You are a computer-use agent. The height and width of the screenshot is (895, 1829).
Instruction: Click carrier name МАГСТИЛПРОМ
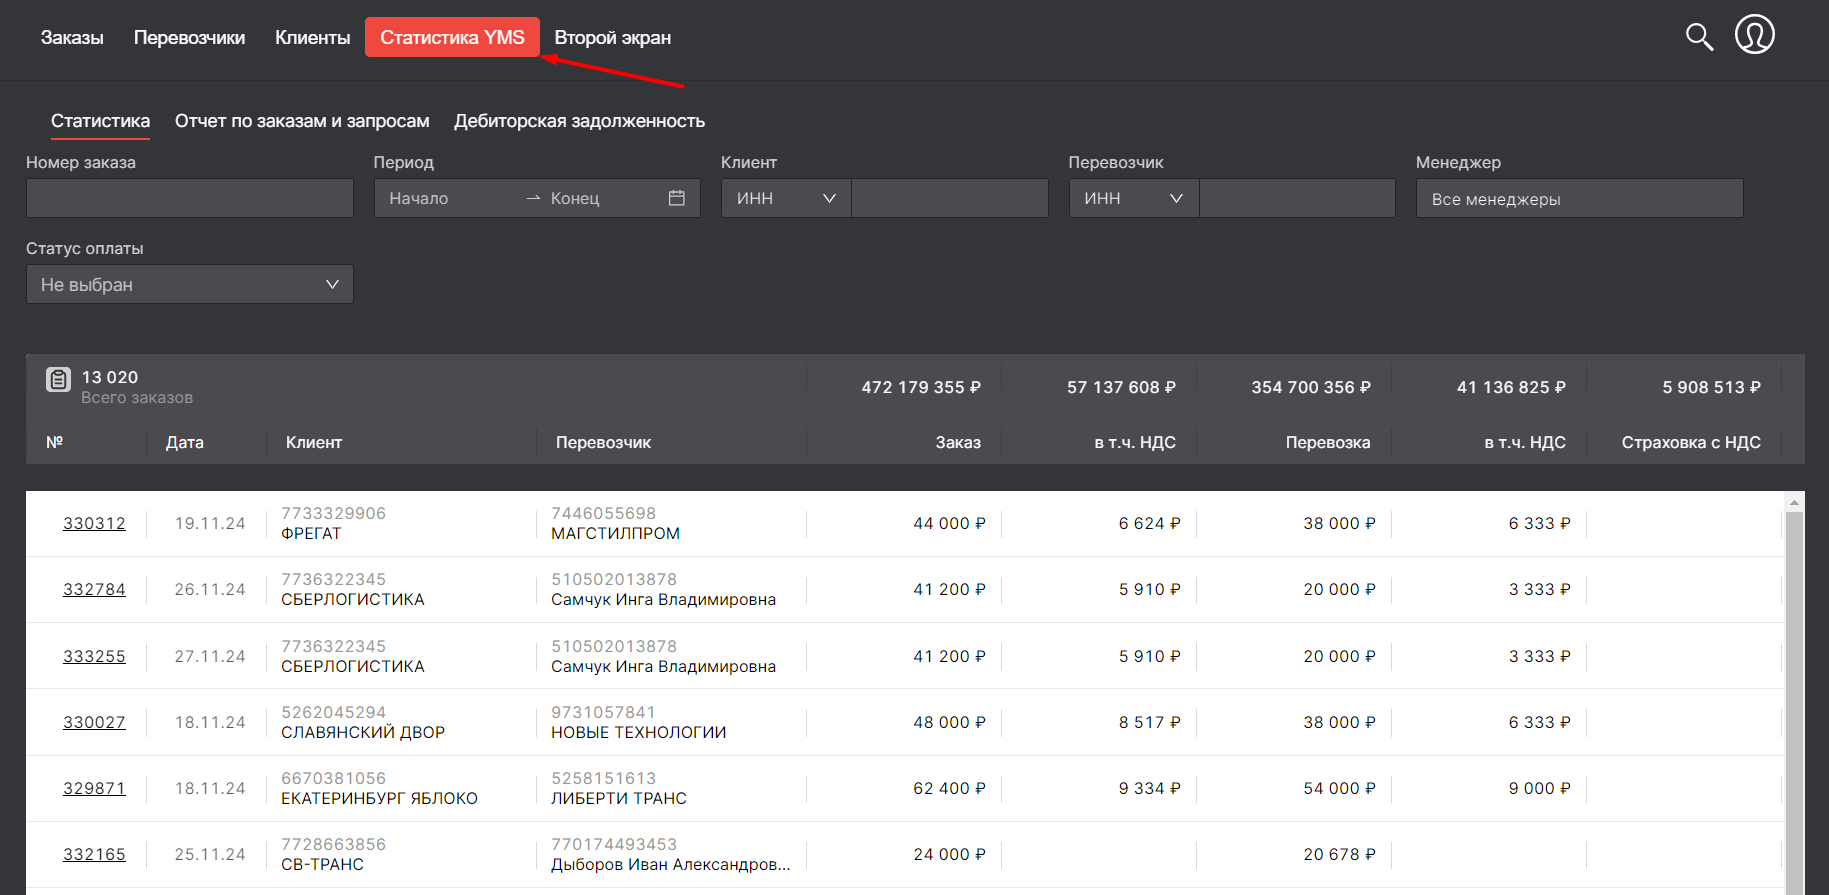(615, 534)
